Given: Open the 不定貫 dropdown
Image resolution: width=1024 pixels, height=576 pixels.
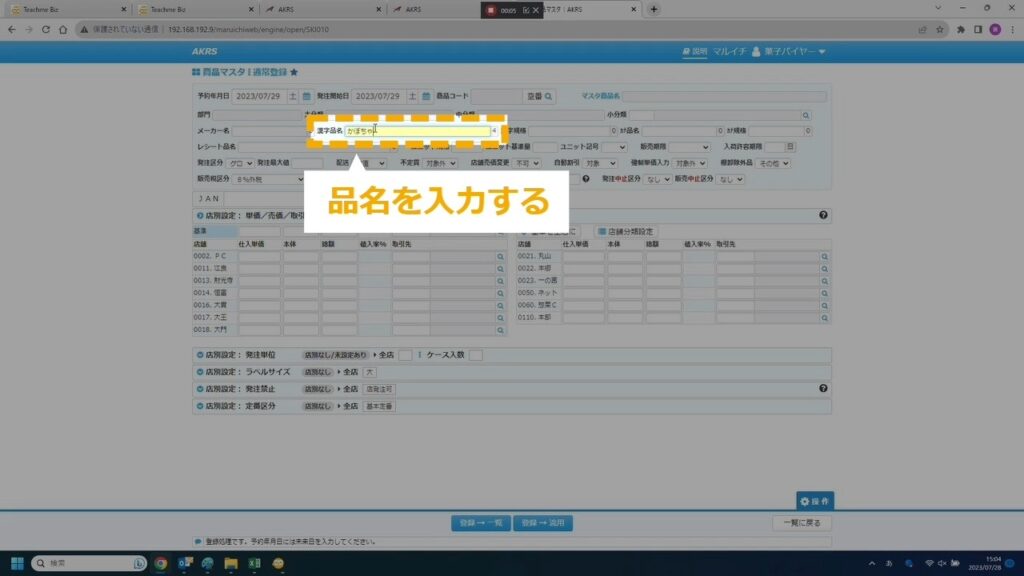Looking at the screenshot, I should click(x=440, y=163).
